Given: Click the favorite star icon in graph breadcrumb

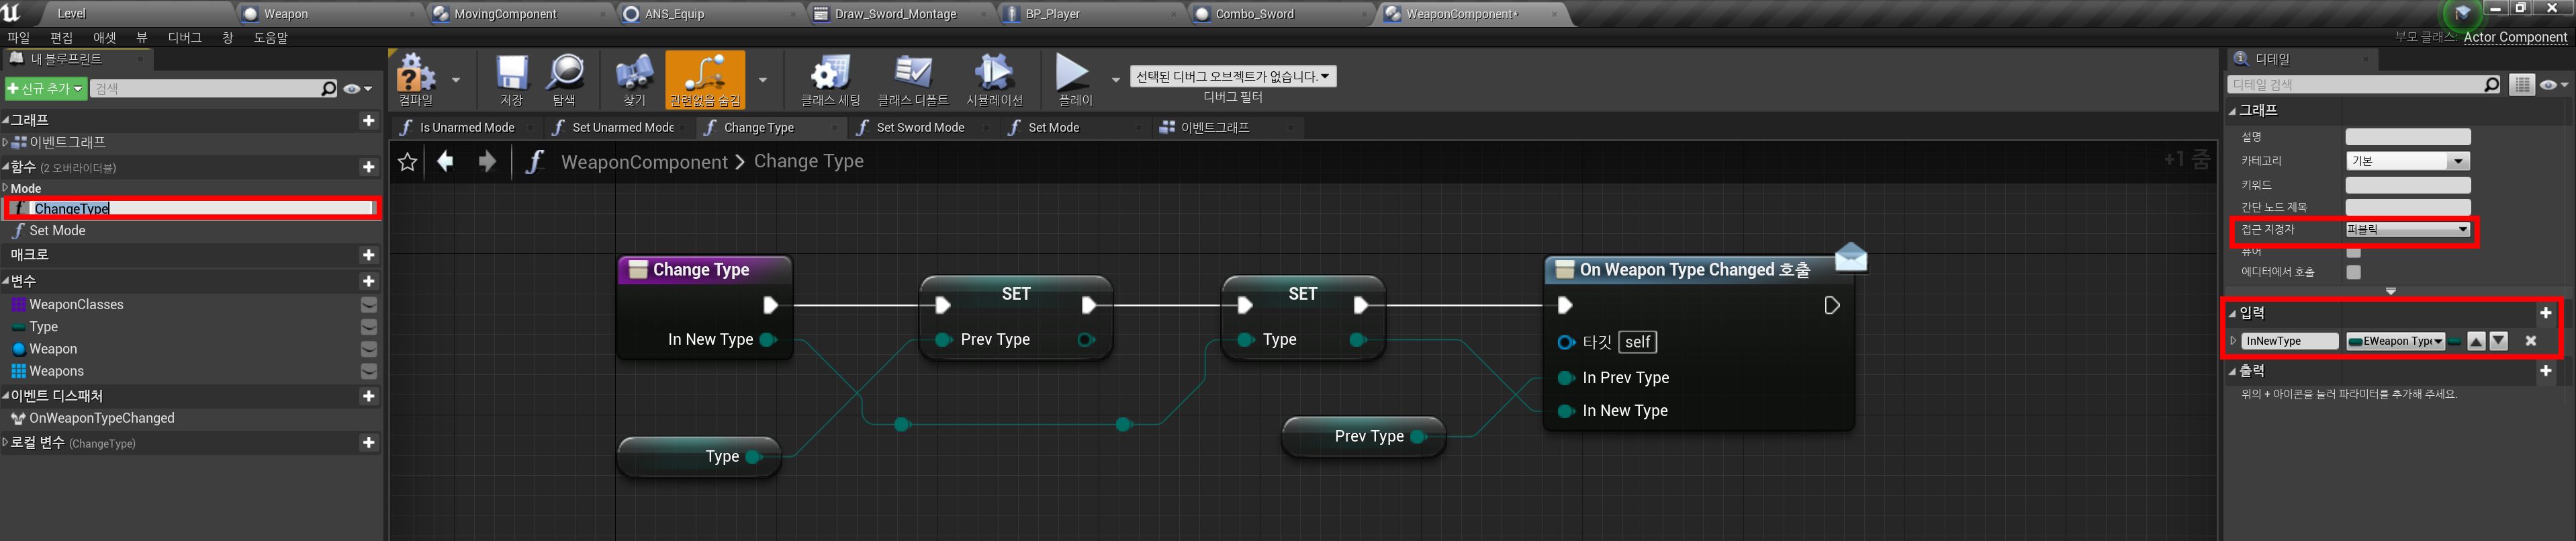Looking at the screenshot, I should [407, 161].
